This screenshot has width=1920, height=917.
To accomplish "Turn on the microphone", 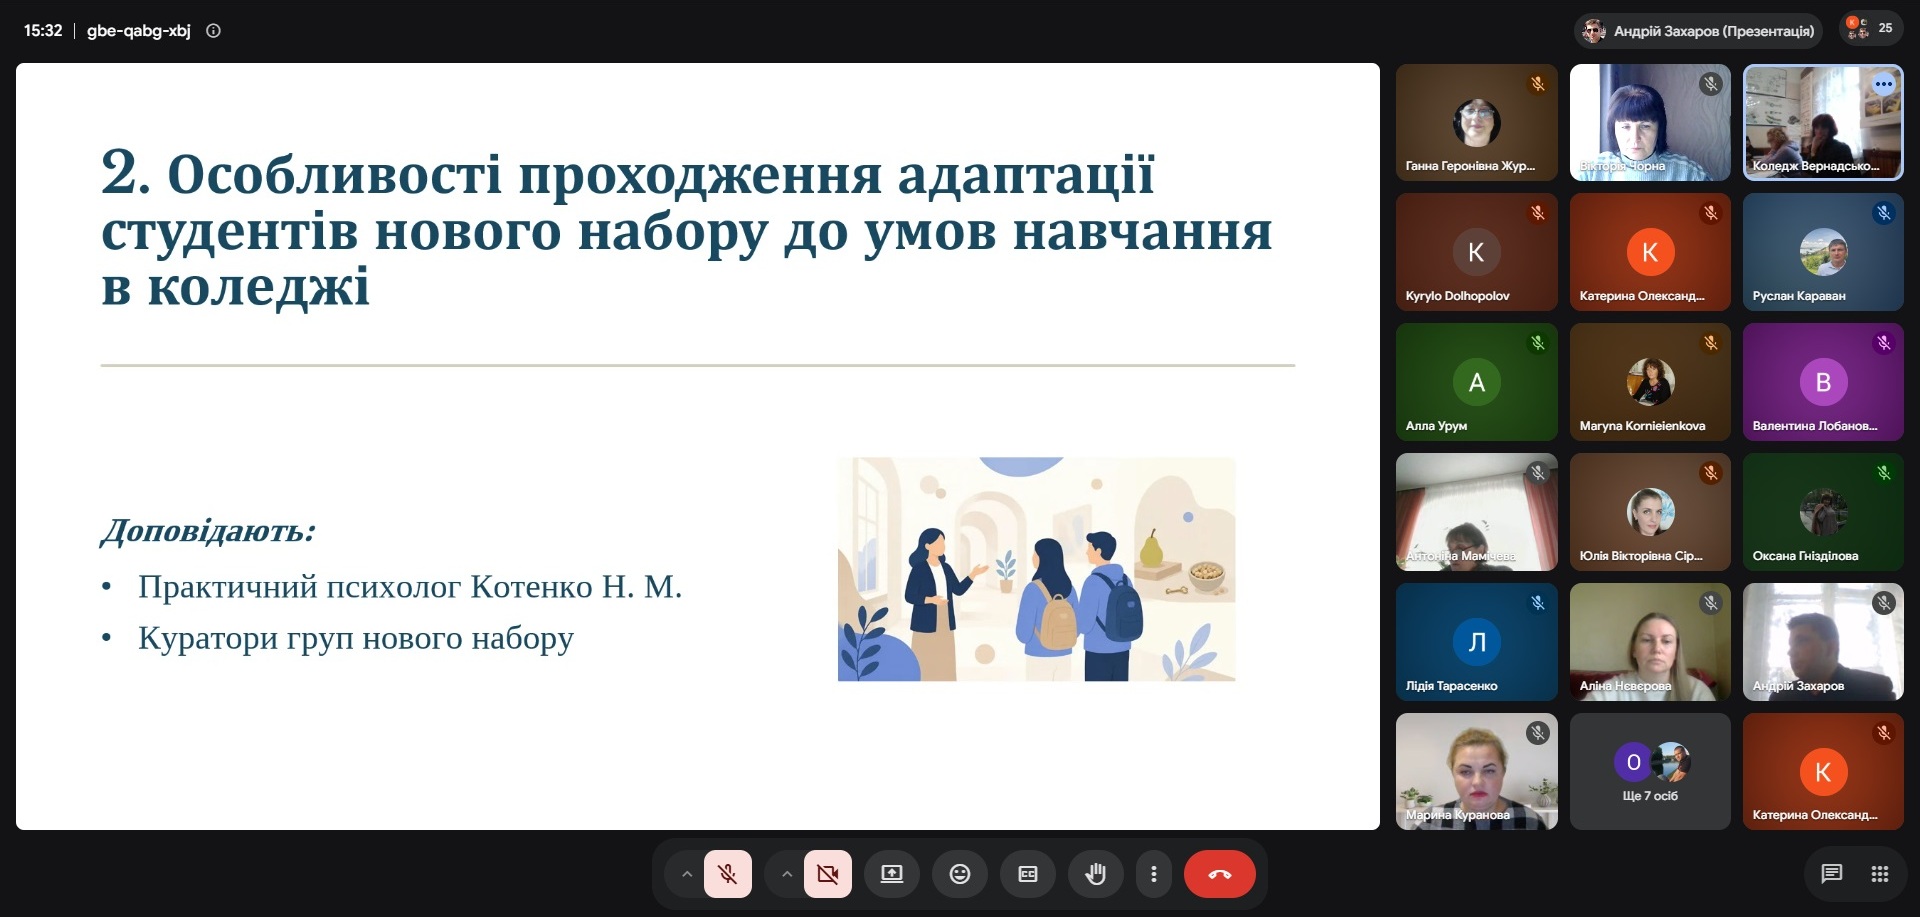I will point(728,874).
